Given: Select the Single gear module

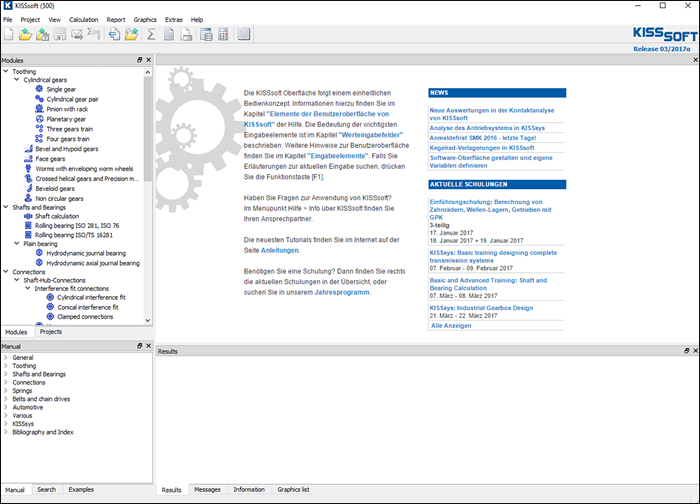Looking at the screenshot, I should [x=61, y=89].
